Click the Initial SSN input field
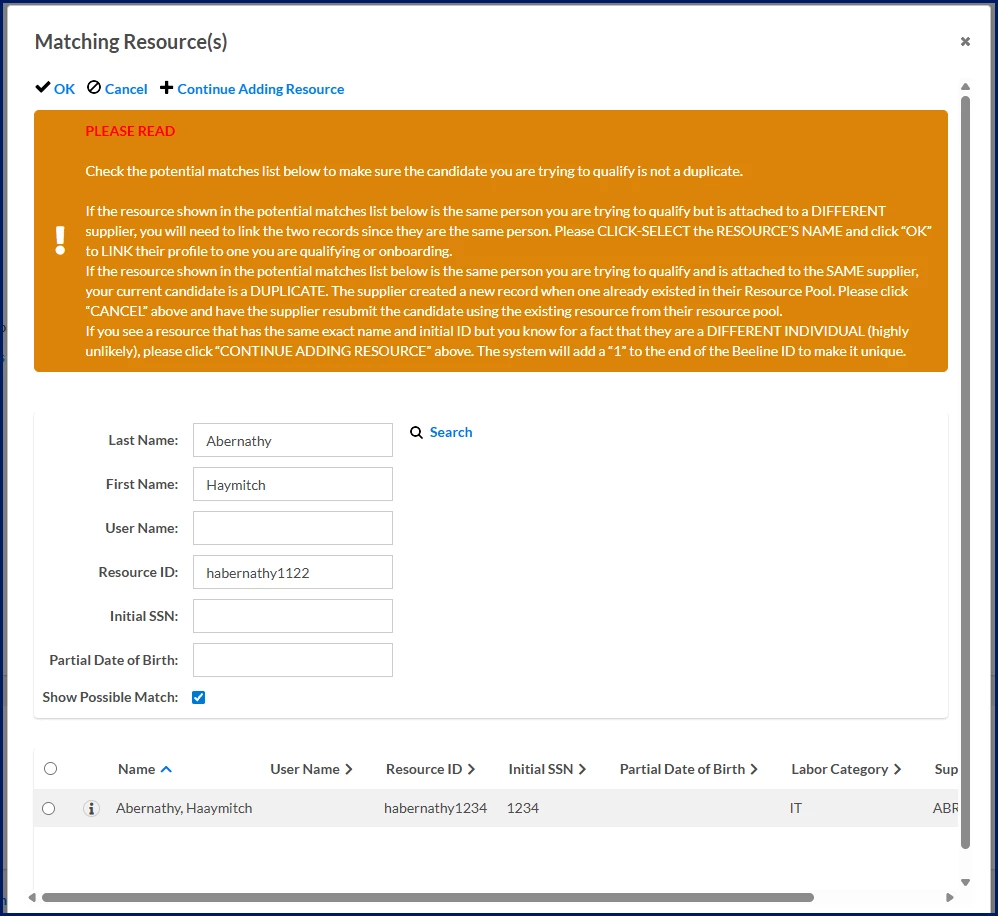This screenshot has height=916, width=998. pos(293,616)
